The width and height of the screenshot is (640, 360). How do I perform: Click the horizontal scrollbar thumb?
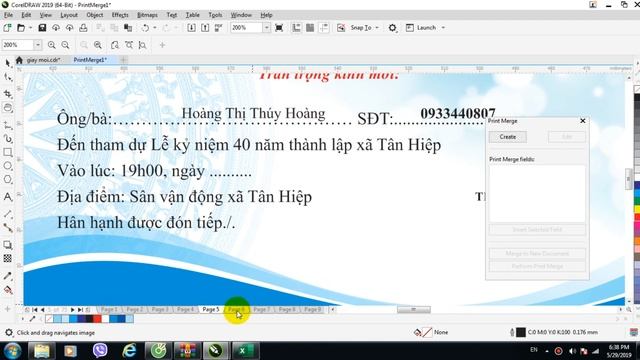click(x=413, y=309)
